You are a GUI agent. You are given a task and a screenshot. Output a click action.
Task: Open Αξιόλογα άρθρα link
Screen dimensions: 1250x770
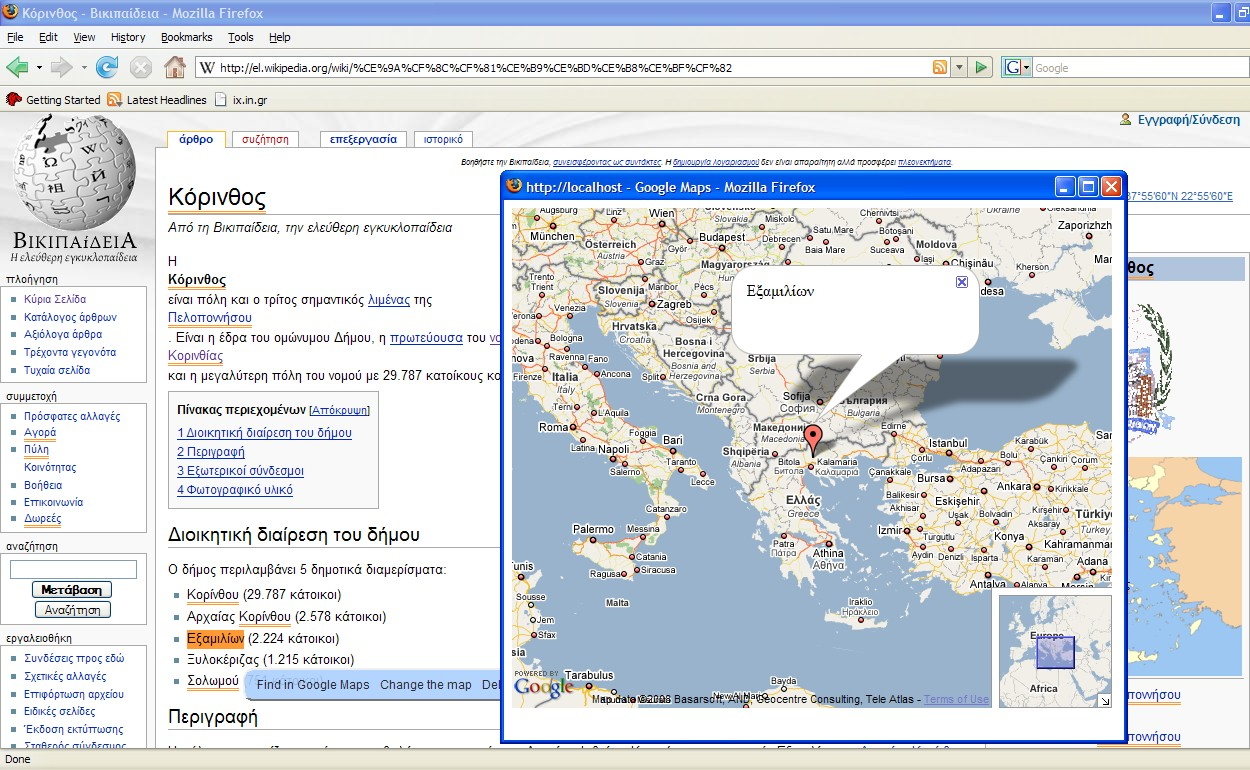(x=63, y=334)
